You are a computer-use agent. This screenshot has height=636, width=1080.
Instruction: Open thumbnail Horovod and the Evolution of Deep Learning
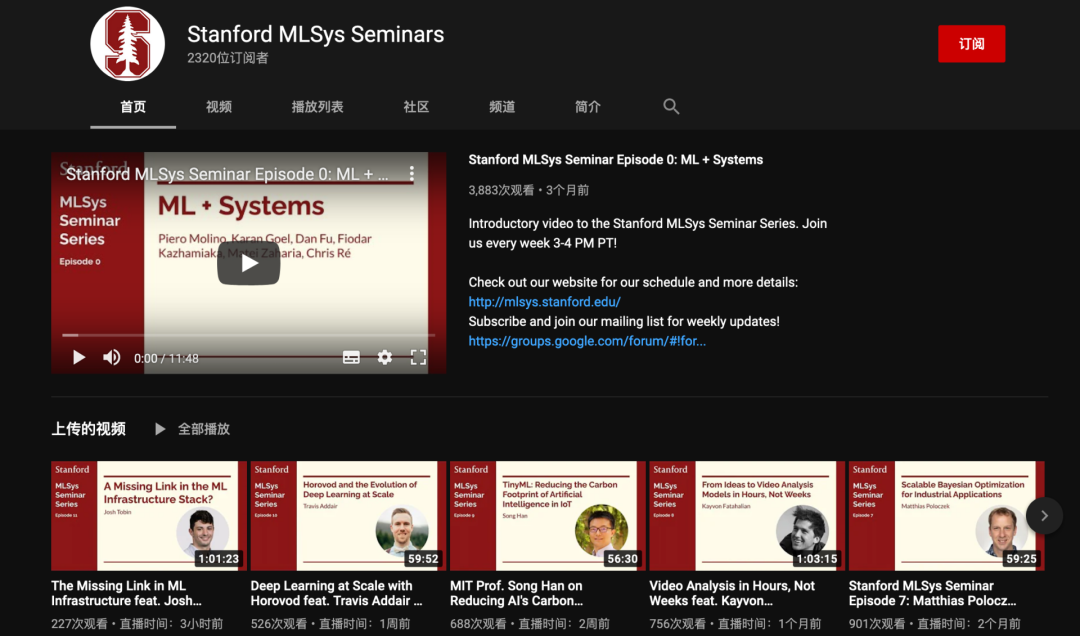coord(348,515)
